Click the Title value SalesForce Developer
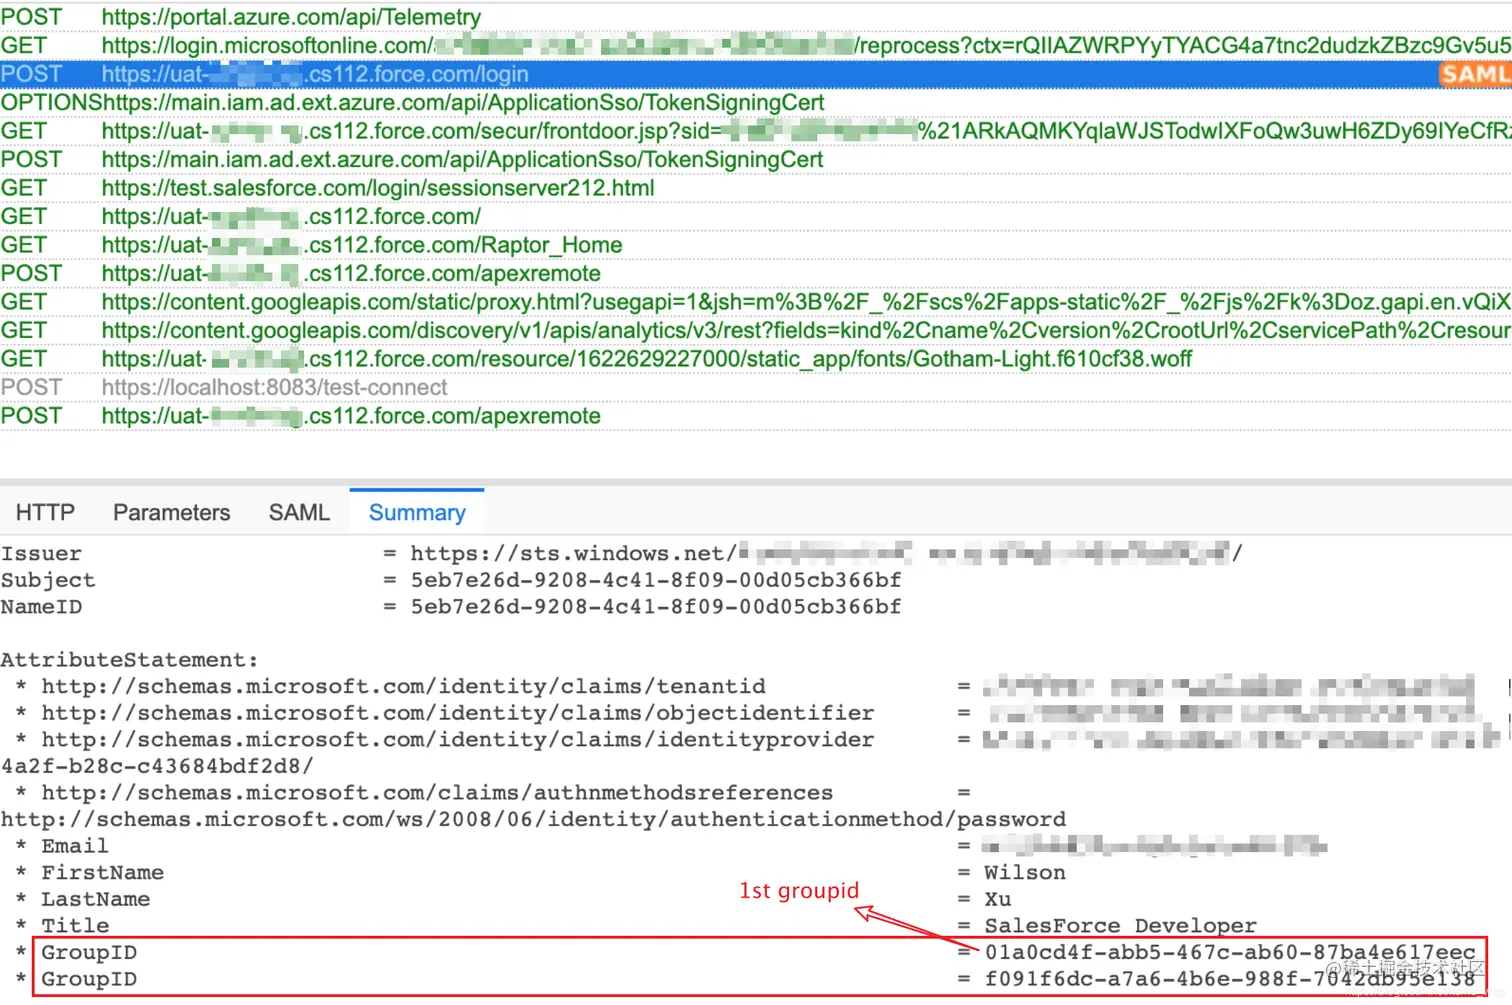1512x1005 pixels. pos(1121,926)
